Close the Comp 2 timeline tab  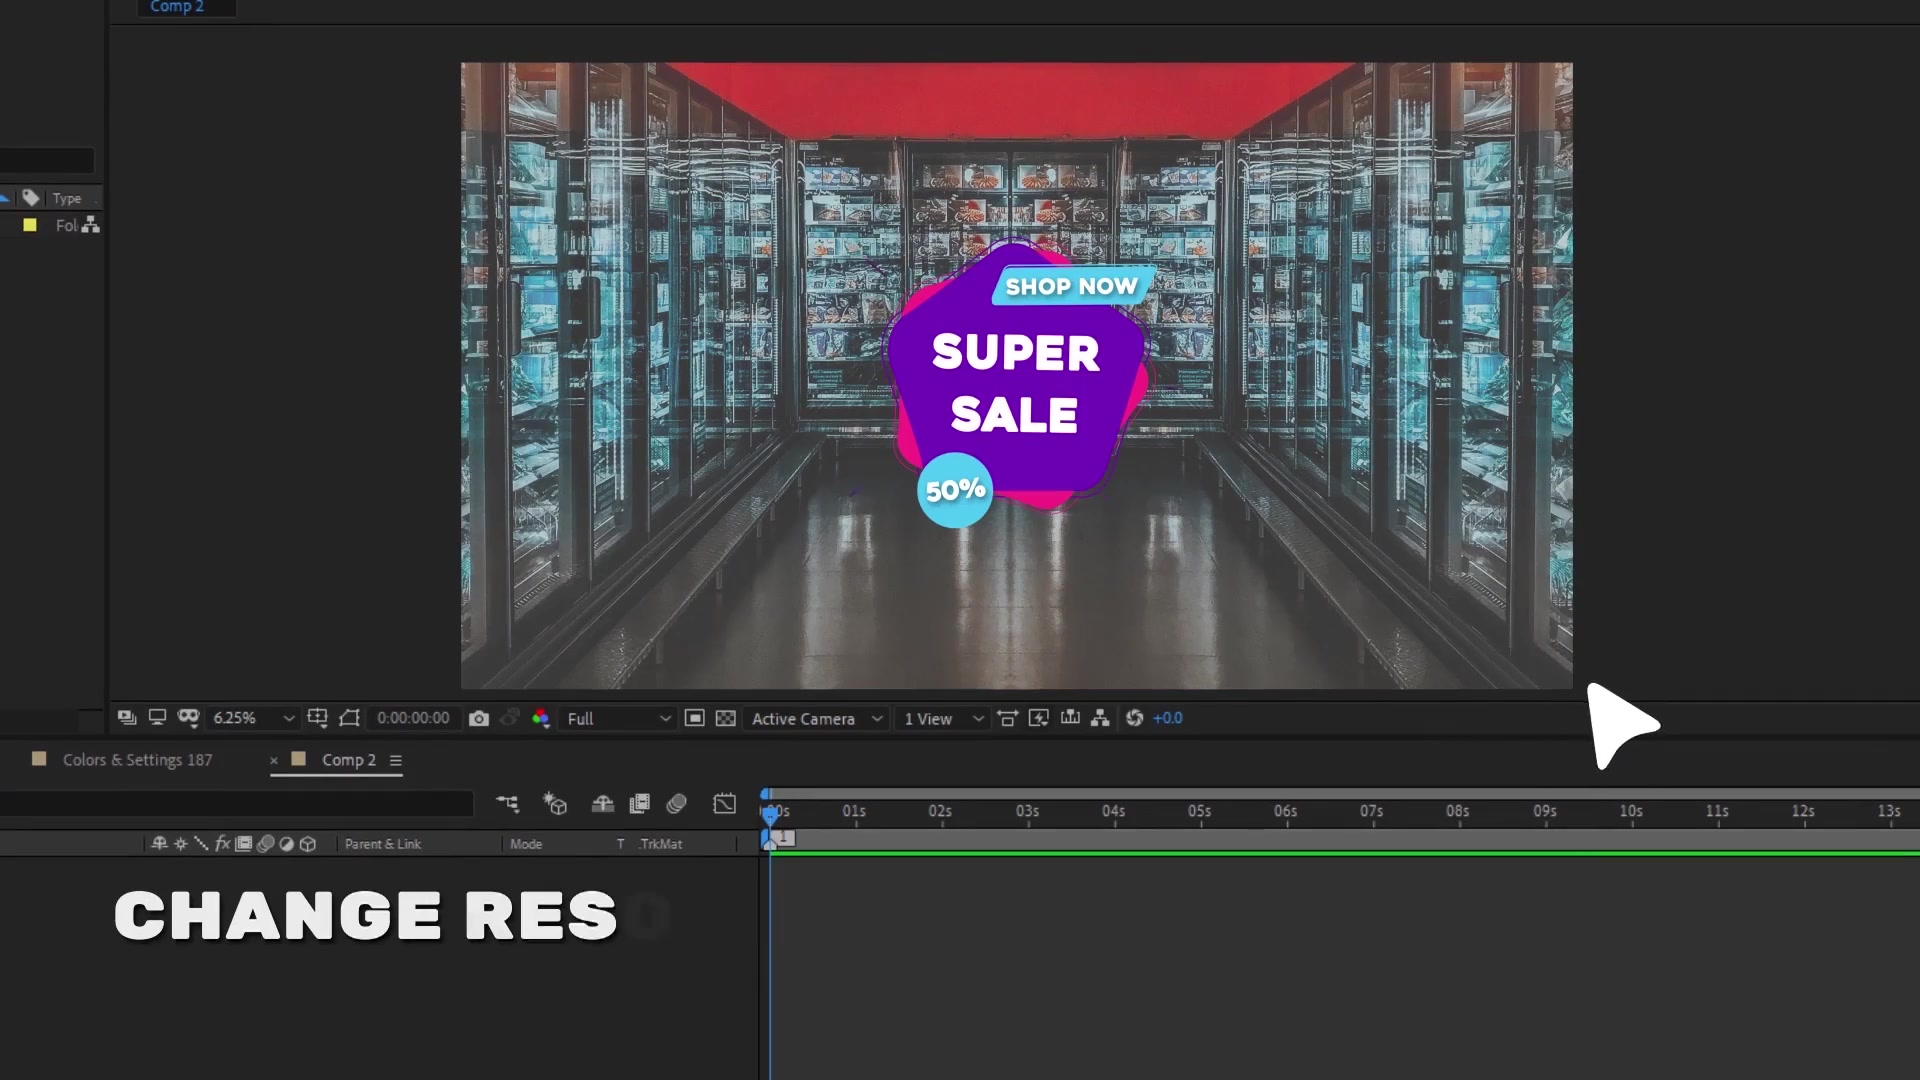(x=274, y=761)
